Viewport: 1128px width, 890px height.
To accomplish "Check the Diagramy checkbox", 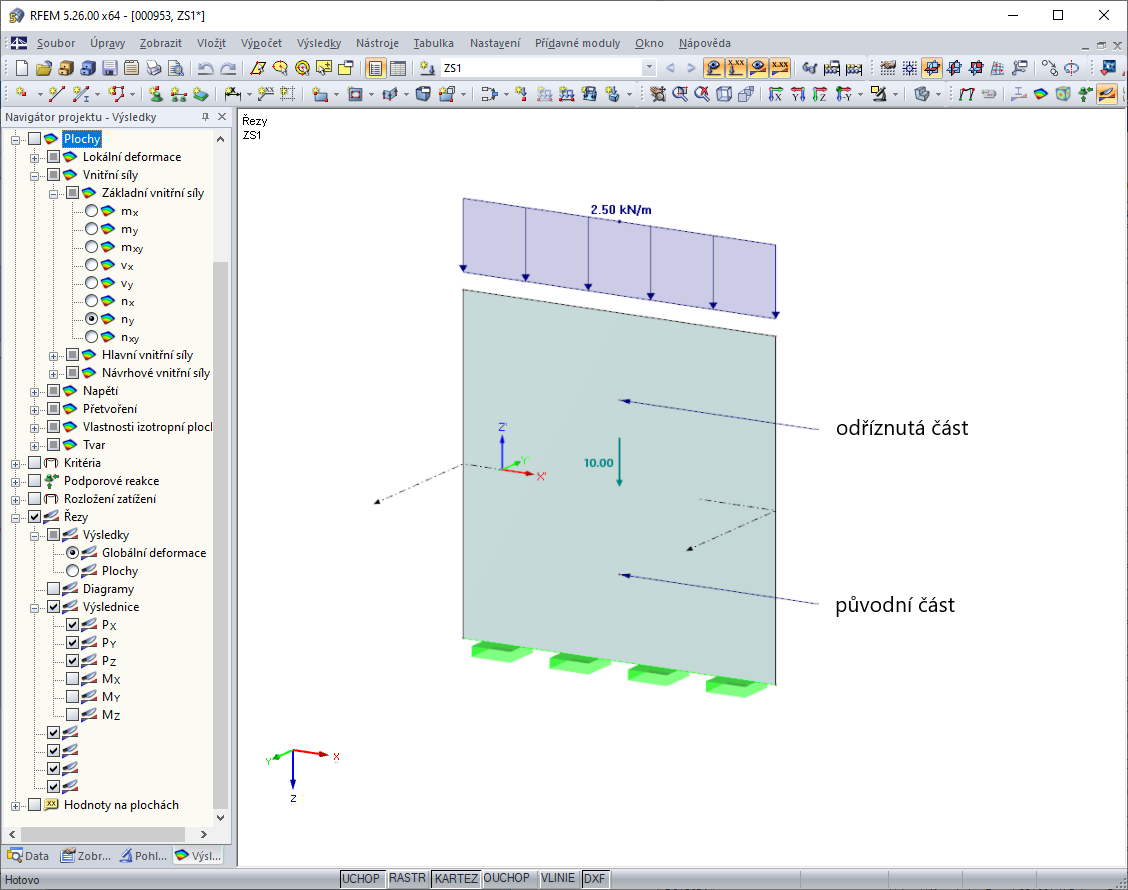I will [x=53, y=589].
